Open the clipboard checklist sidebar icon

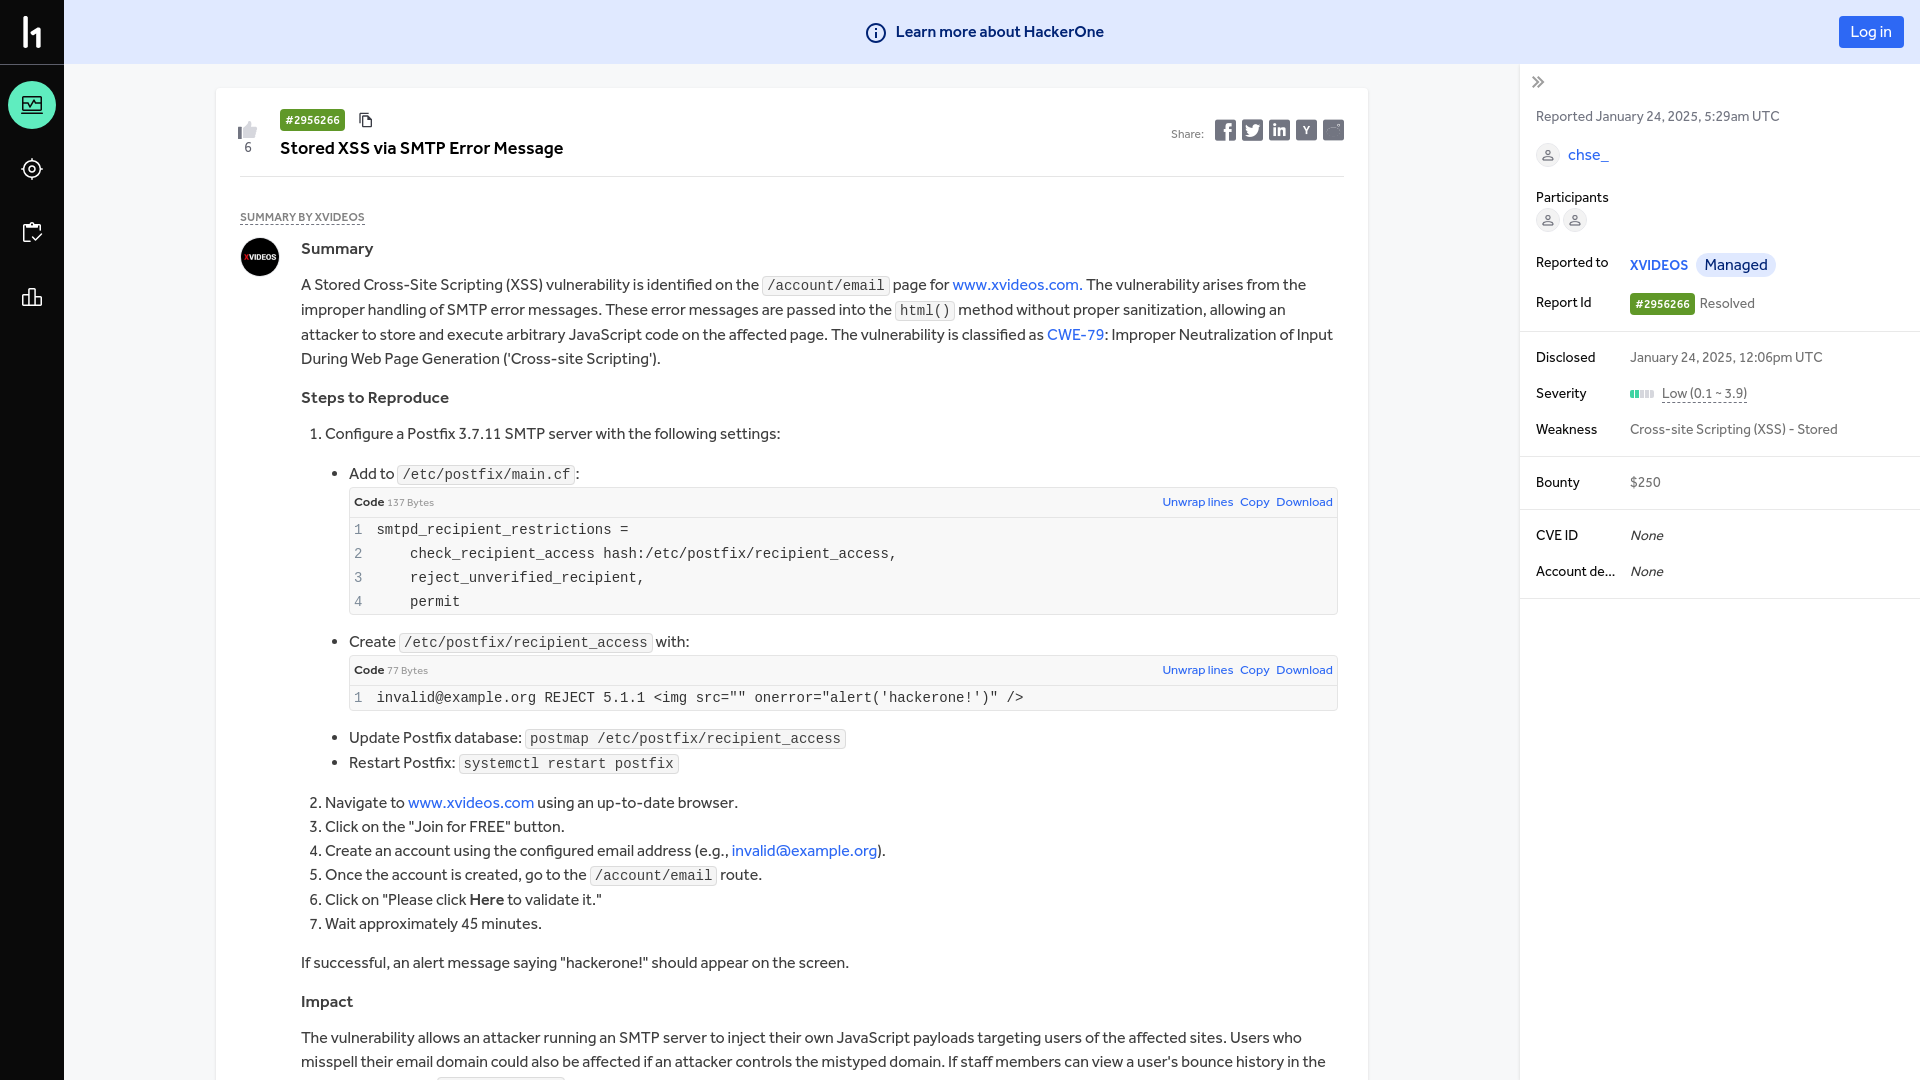32,233
